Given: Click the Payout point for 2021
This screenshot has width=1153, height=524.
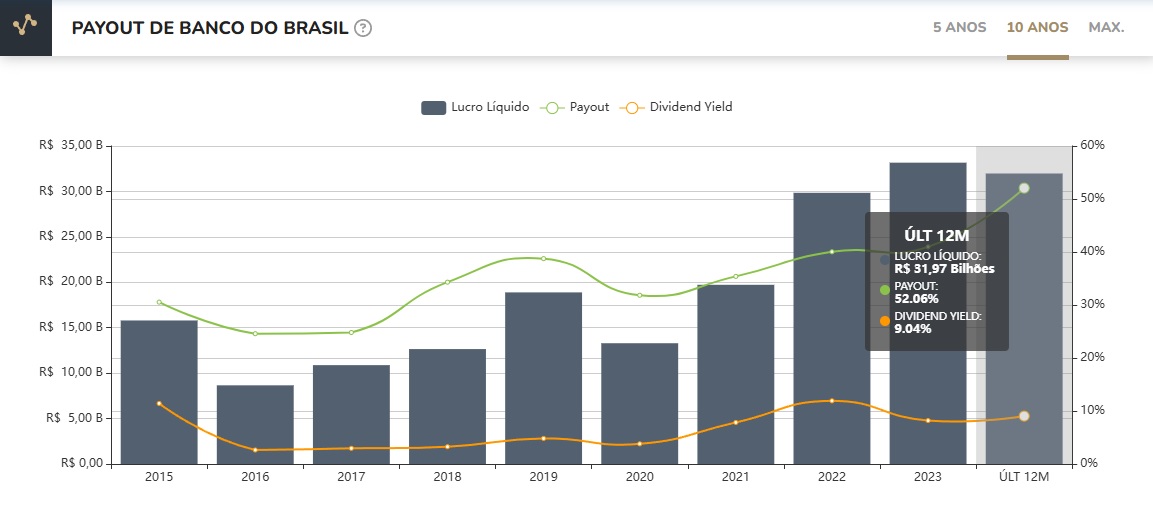Looking at the screenshot, I should pyautogui.click(x=735, y=276).
